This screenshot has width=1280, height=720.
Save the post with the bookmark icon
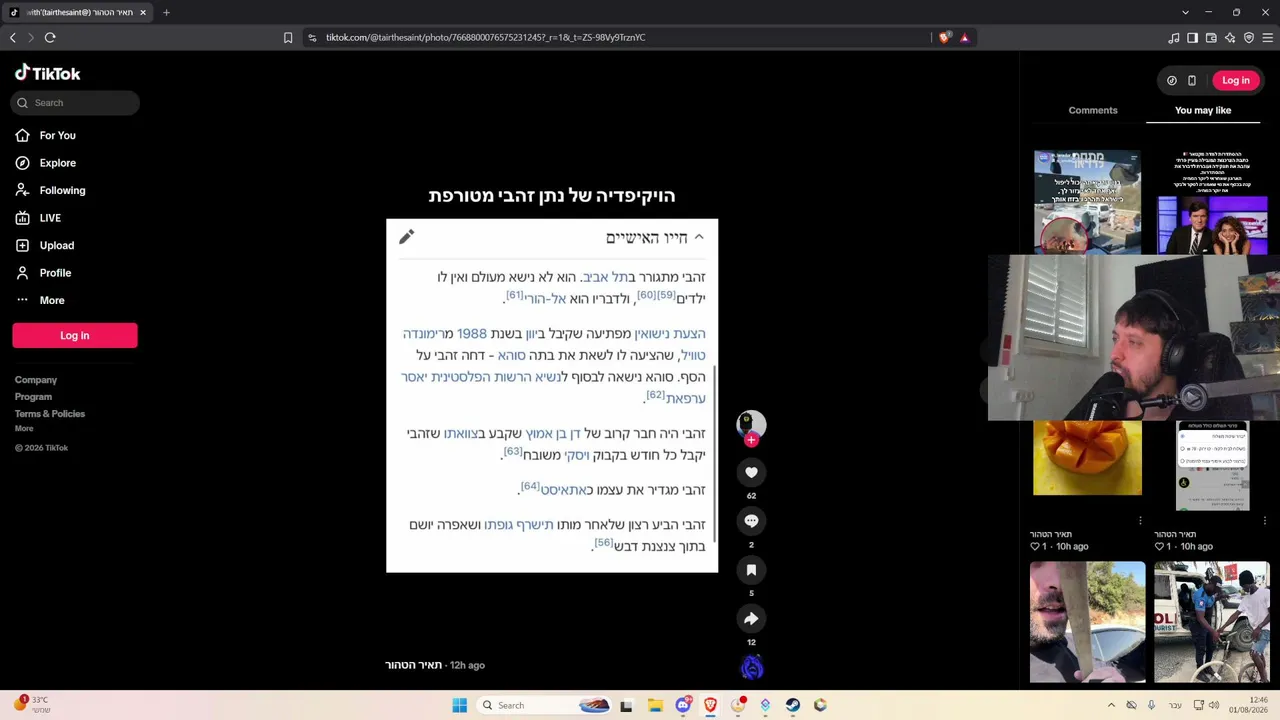[751, 570]
